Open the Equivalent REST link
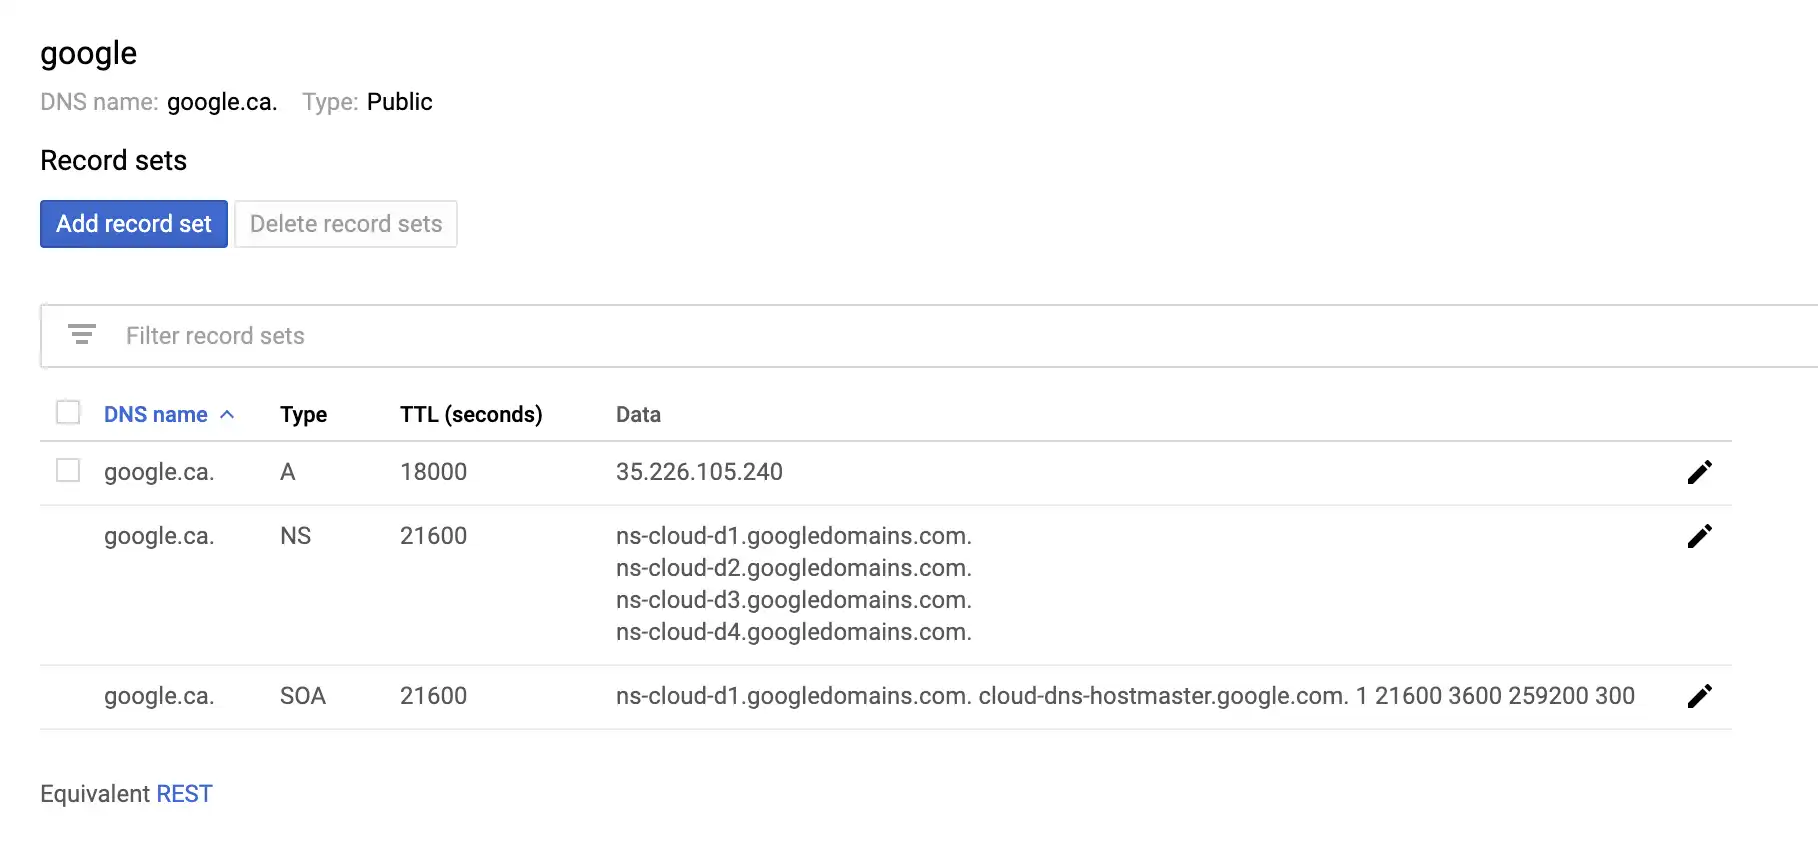The width and height of the screenshot is (1818, 864). 184,794
